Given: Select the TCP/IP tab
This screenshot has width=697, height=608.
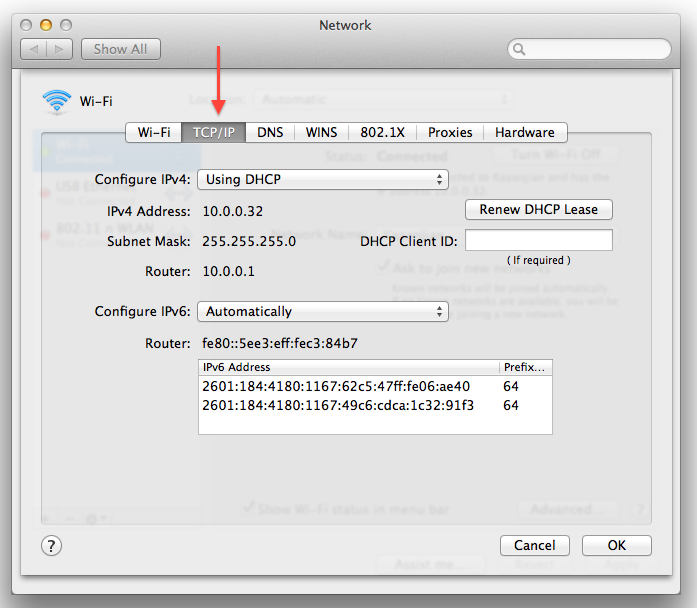Looking at the screenshot, I should 214,132.
